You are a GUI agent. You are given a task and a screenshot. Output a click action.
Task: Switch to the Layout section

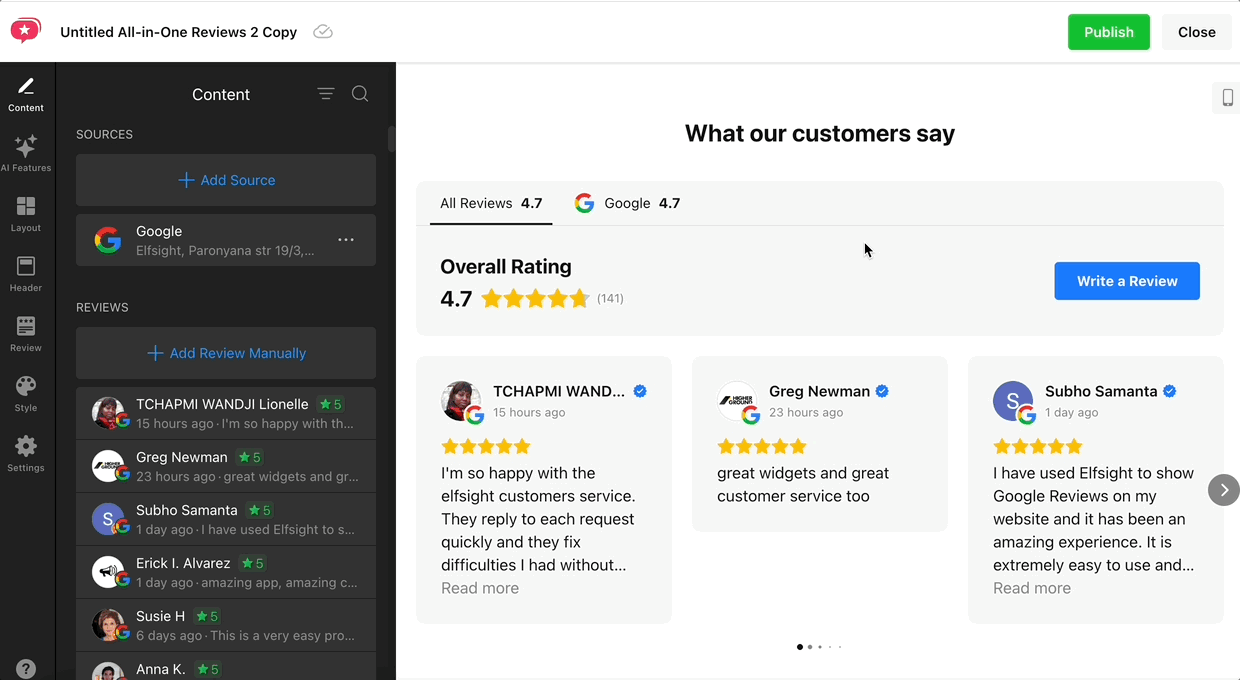point(26,213)
